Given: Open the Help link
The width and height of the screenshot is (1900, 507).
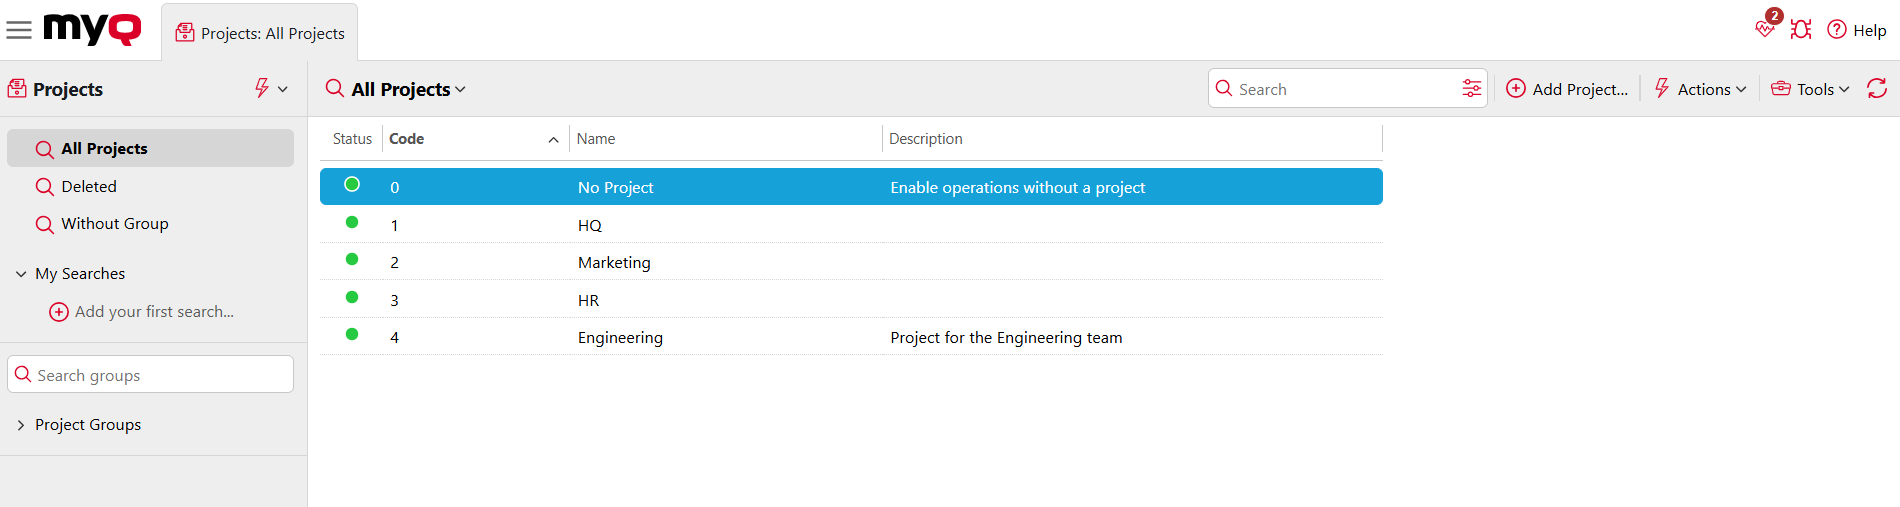Looking at the screenshot, I should 1857,30.
